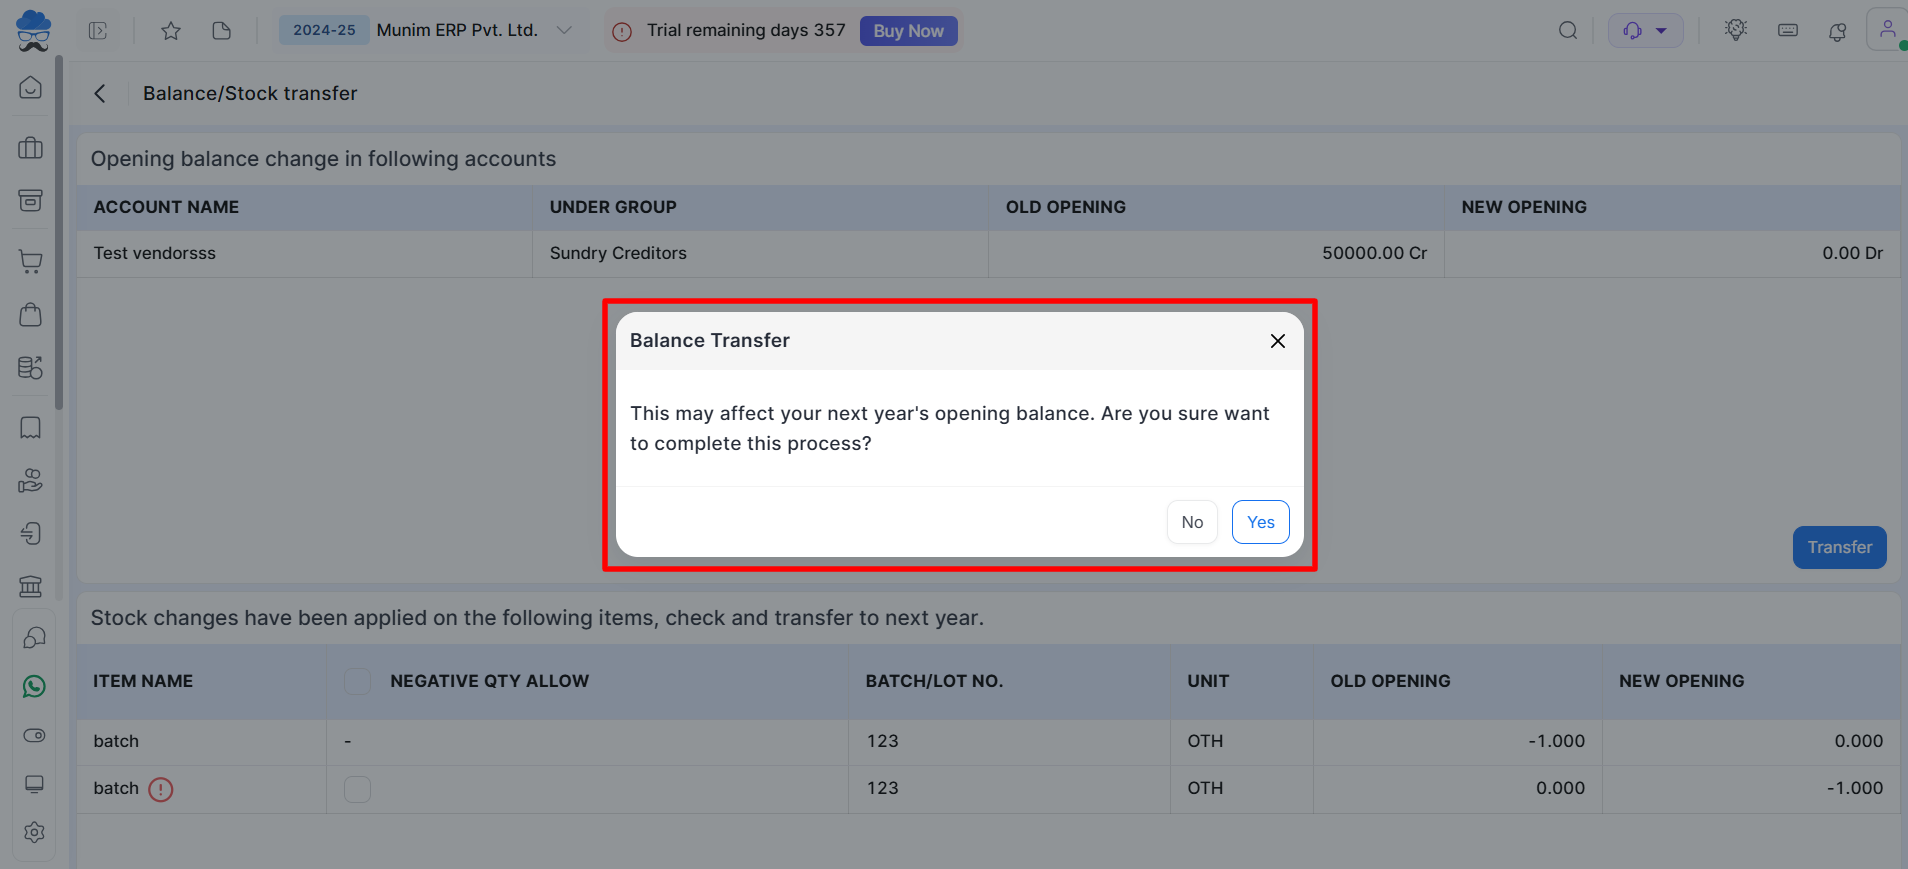This screenshot has height=869, width=1908.
Task: Go back using the back arrow
Action: point(100,93)
